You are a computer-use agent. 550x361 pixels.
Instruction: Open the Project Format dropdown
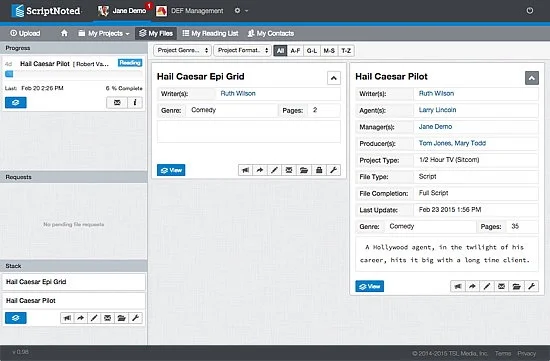click(242, 51)
